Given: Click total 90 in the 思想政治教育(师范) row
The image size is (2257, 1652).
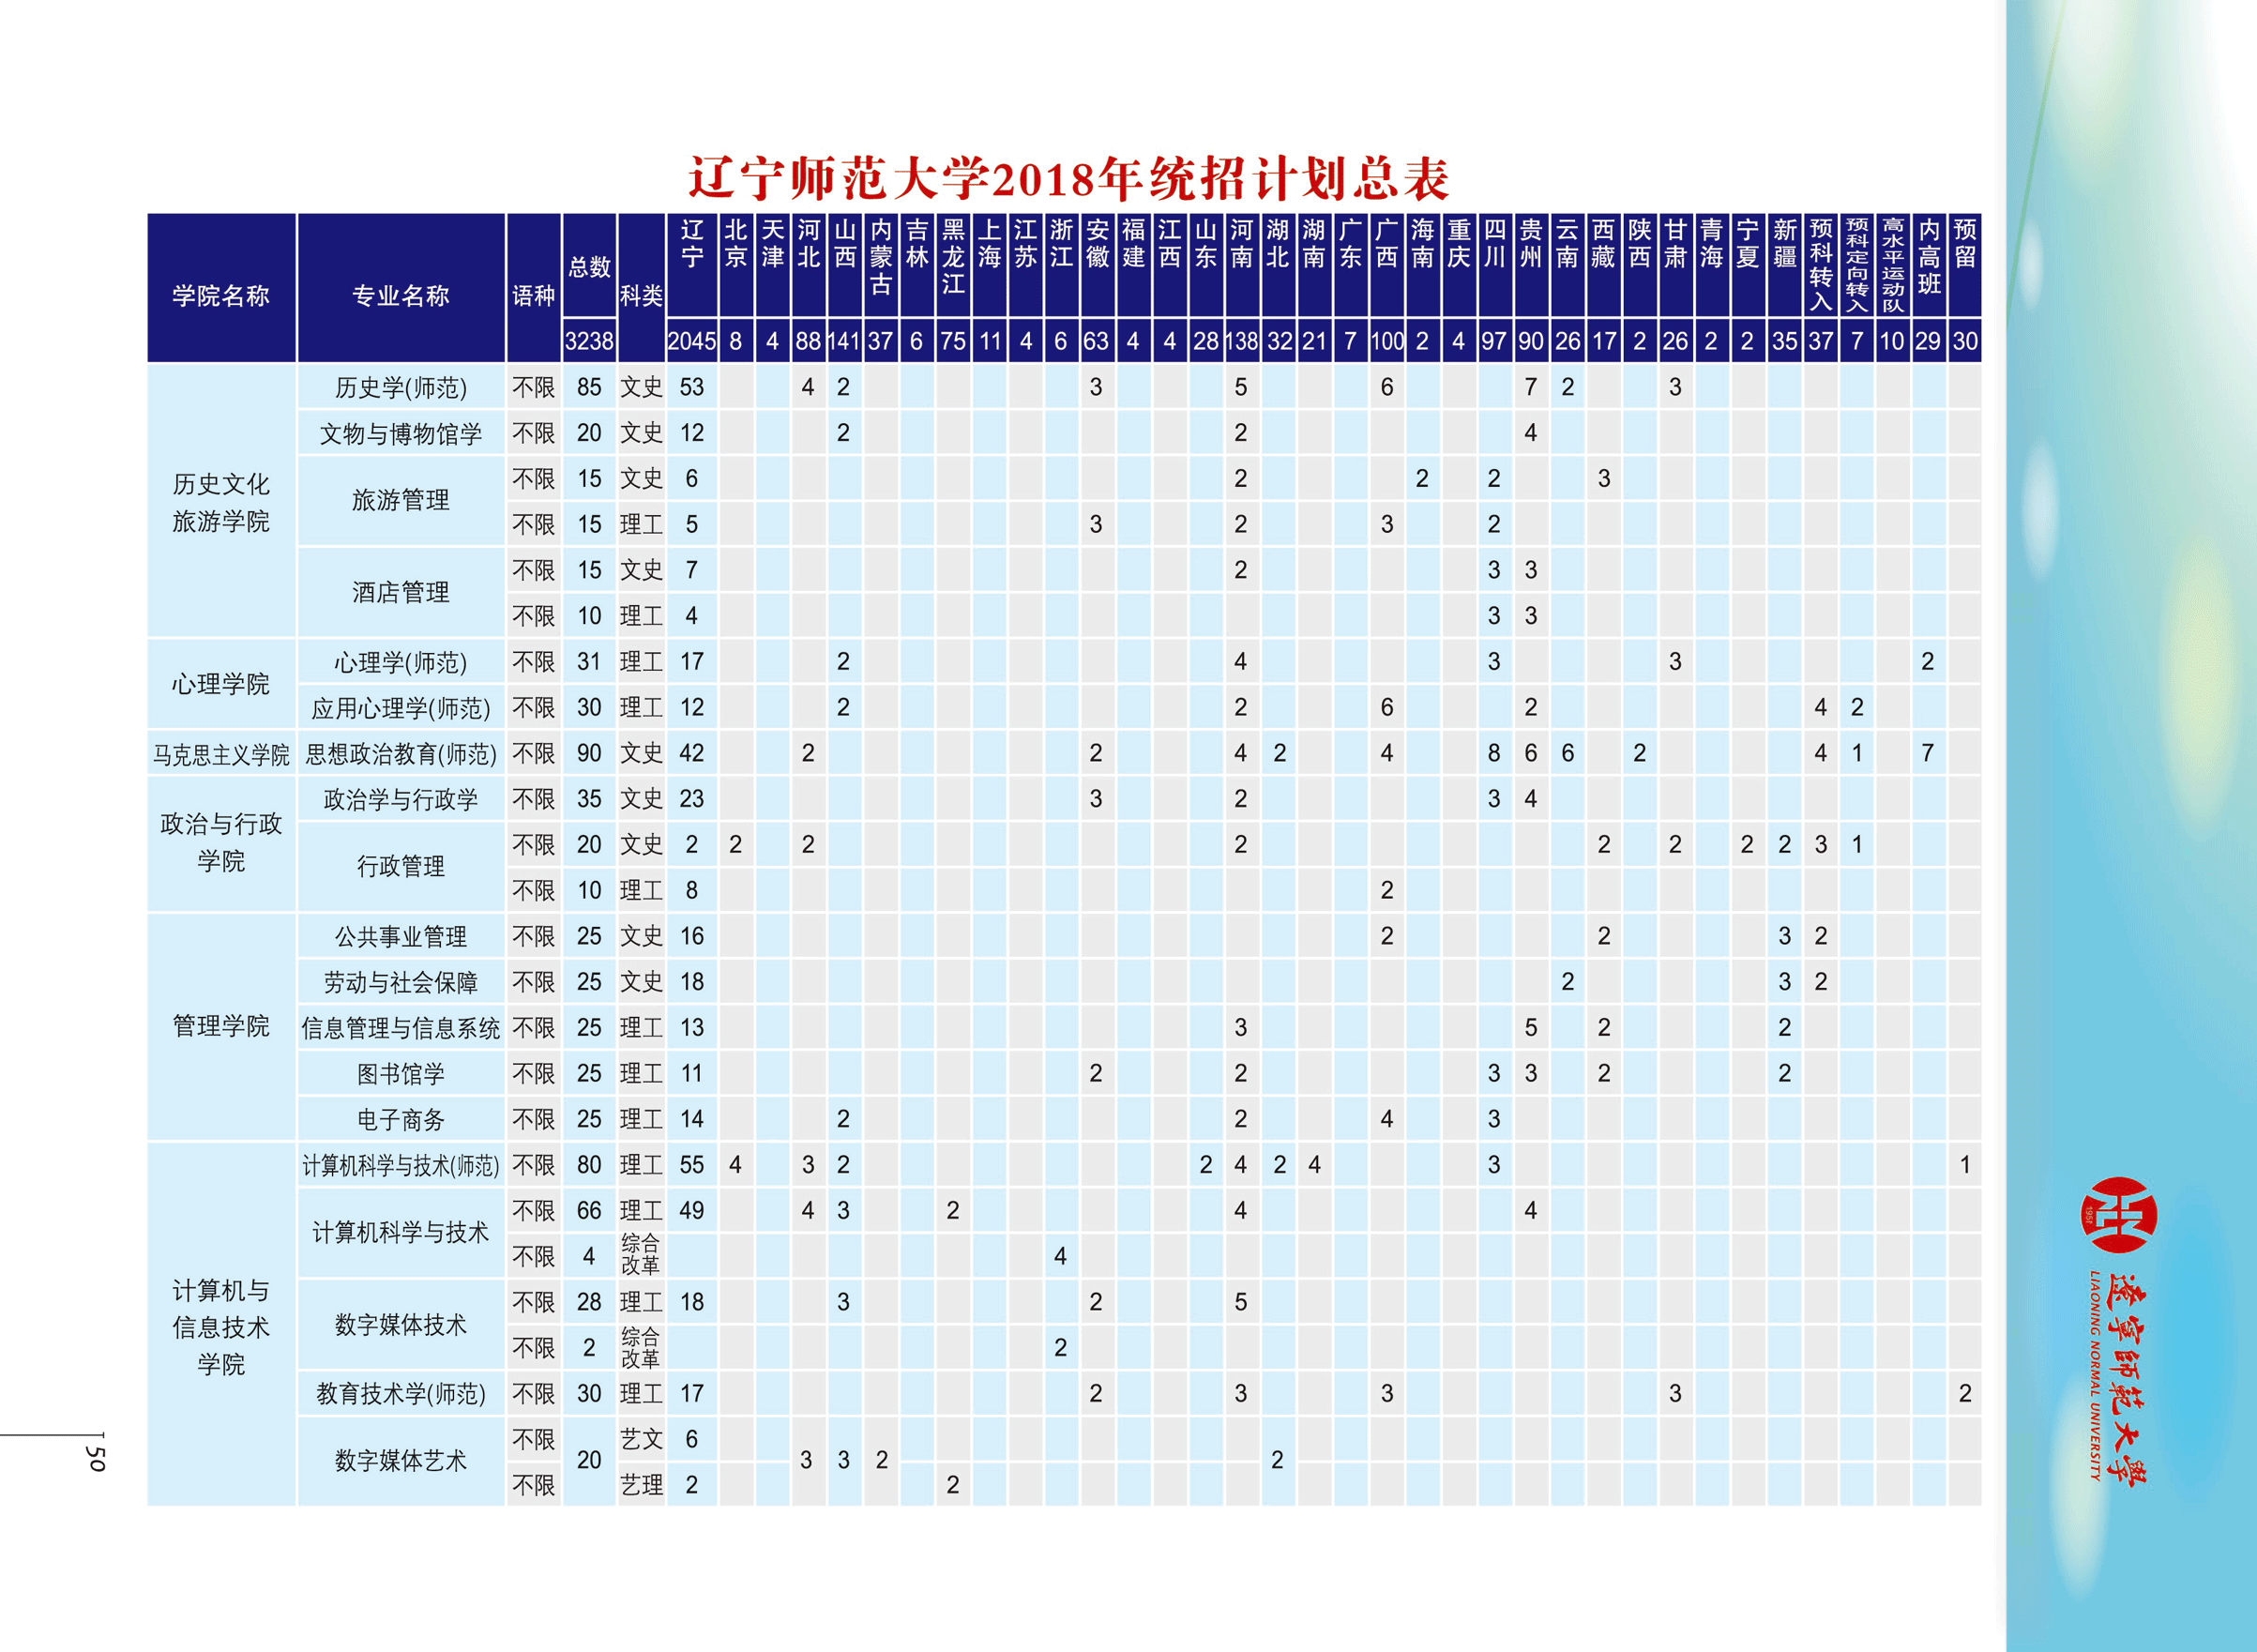Looking at the screenshot, I should (x=589, y=753).
